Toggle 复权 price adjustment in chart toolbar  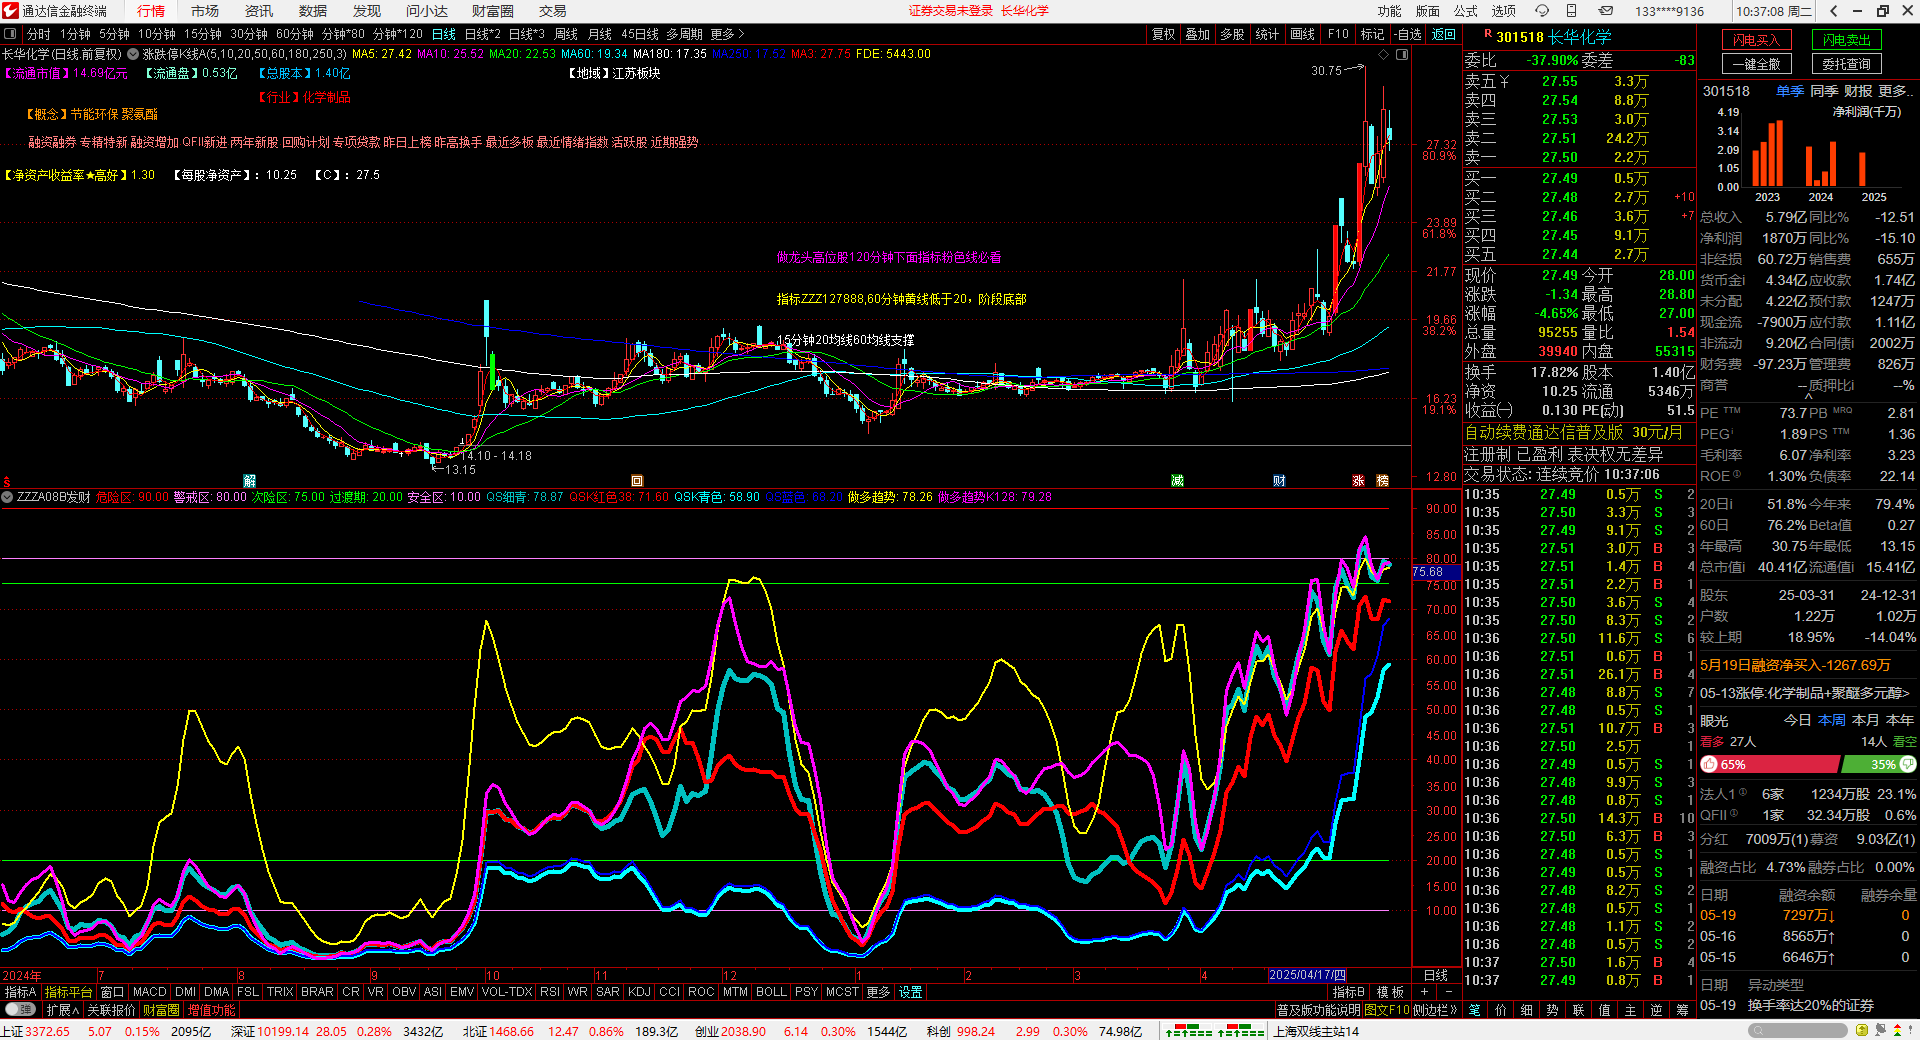click(1163, 34)
